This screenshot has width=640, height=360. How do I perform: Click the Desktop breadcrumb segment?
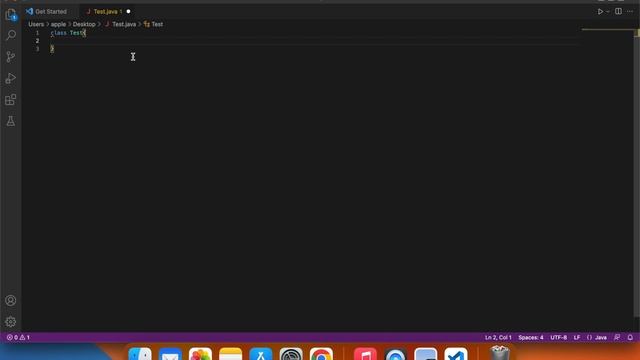pyautogui.click(x=84, y=24)
